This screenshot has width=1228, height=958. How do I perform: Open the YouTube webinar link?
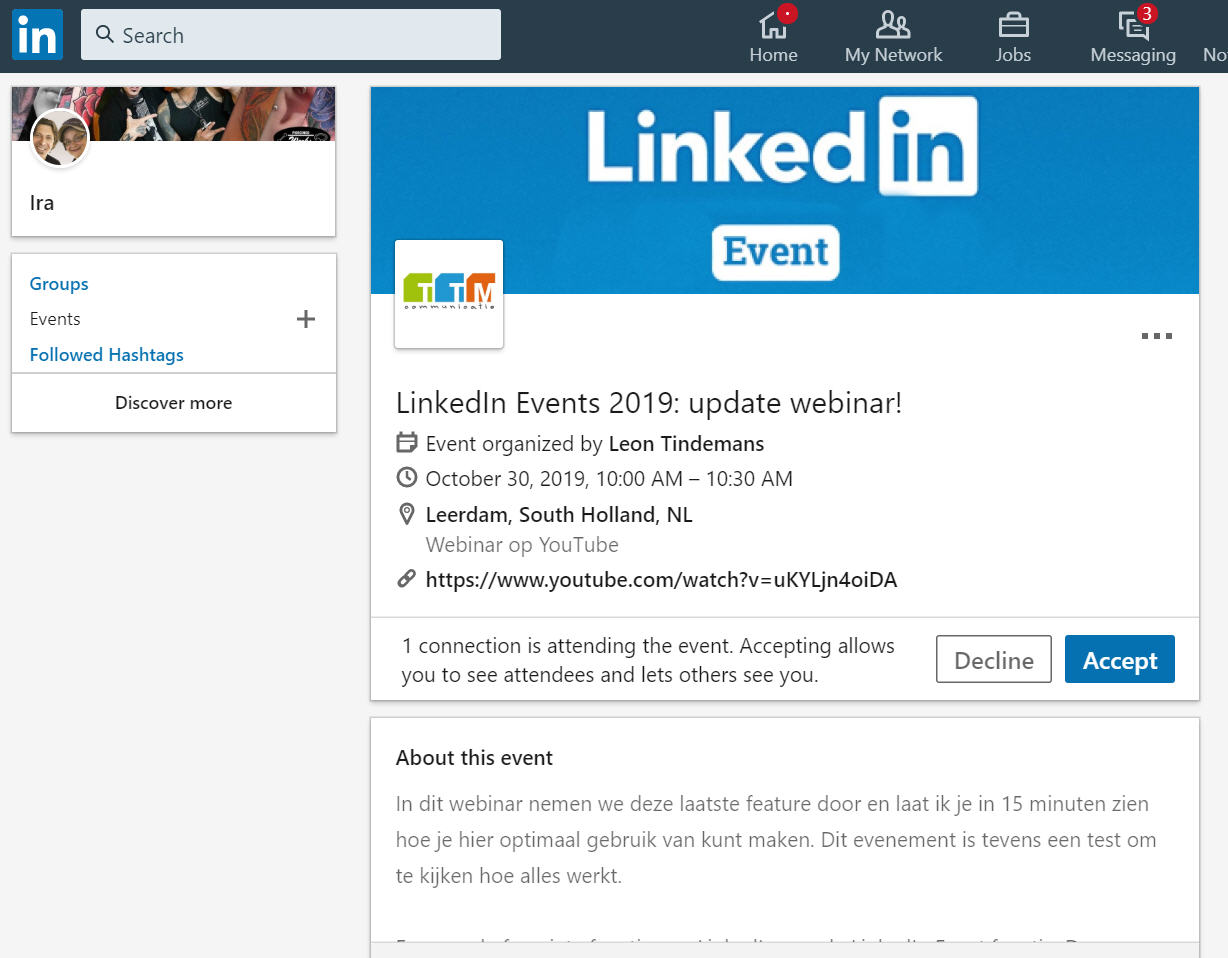(661, 579)
